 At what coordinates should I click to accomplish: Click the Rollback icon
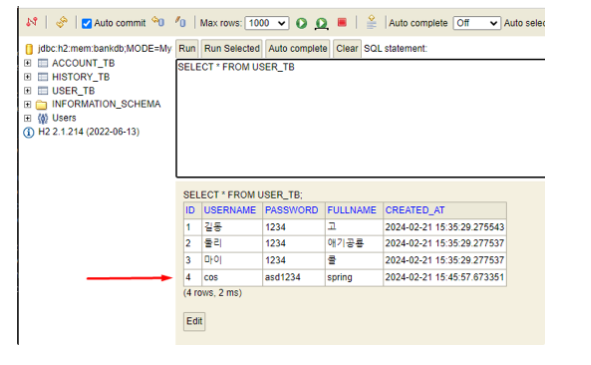pyautogui.click(x=158, y=21)
